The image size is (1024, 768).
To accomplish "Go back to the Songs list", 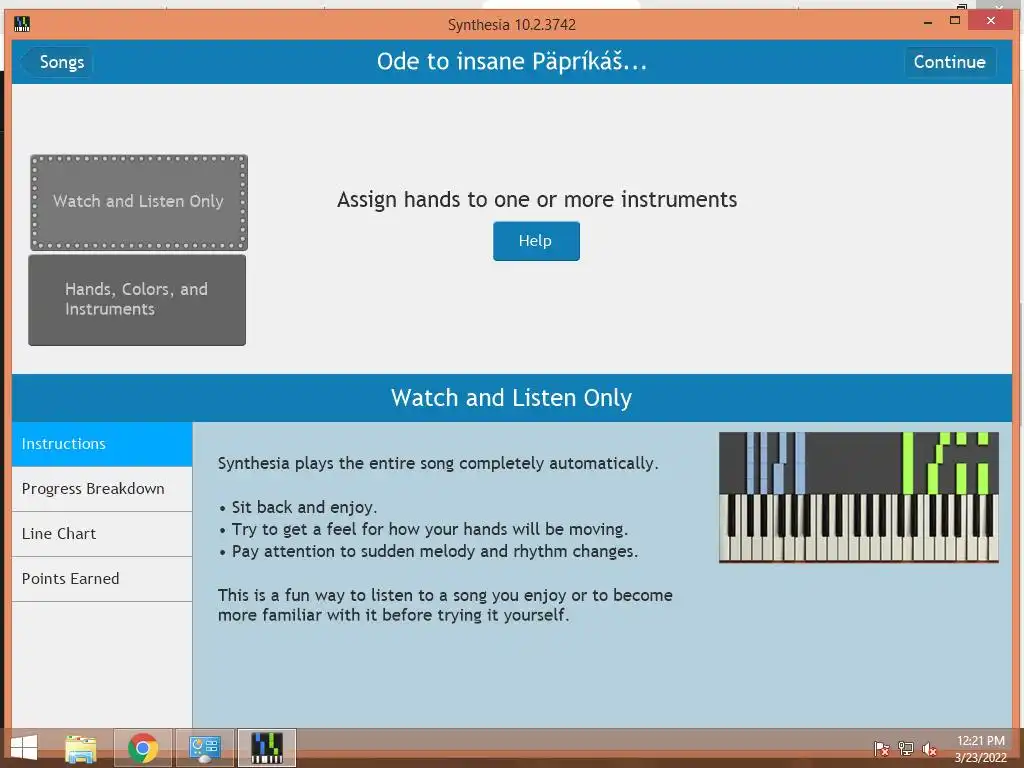I will 57,62.
